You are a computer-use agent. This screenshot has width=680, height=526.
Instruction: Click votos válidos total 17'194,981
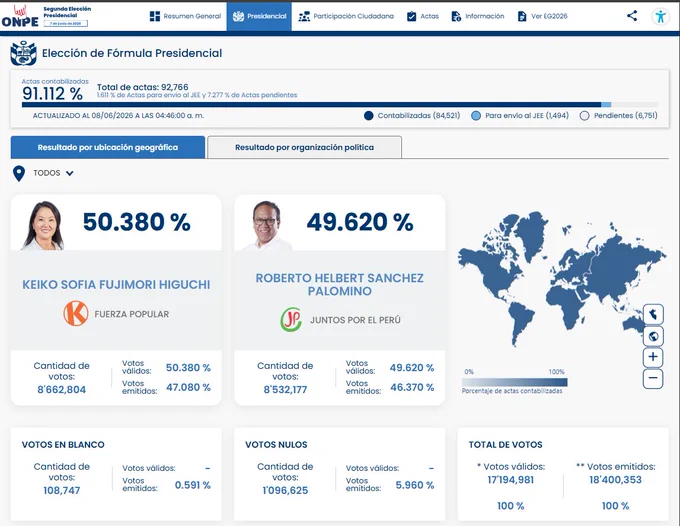coord(510,480)
